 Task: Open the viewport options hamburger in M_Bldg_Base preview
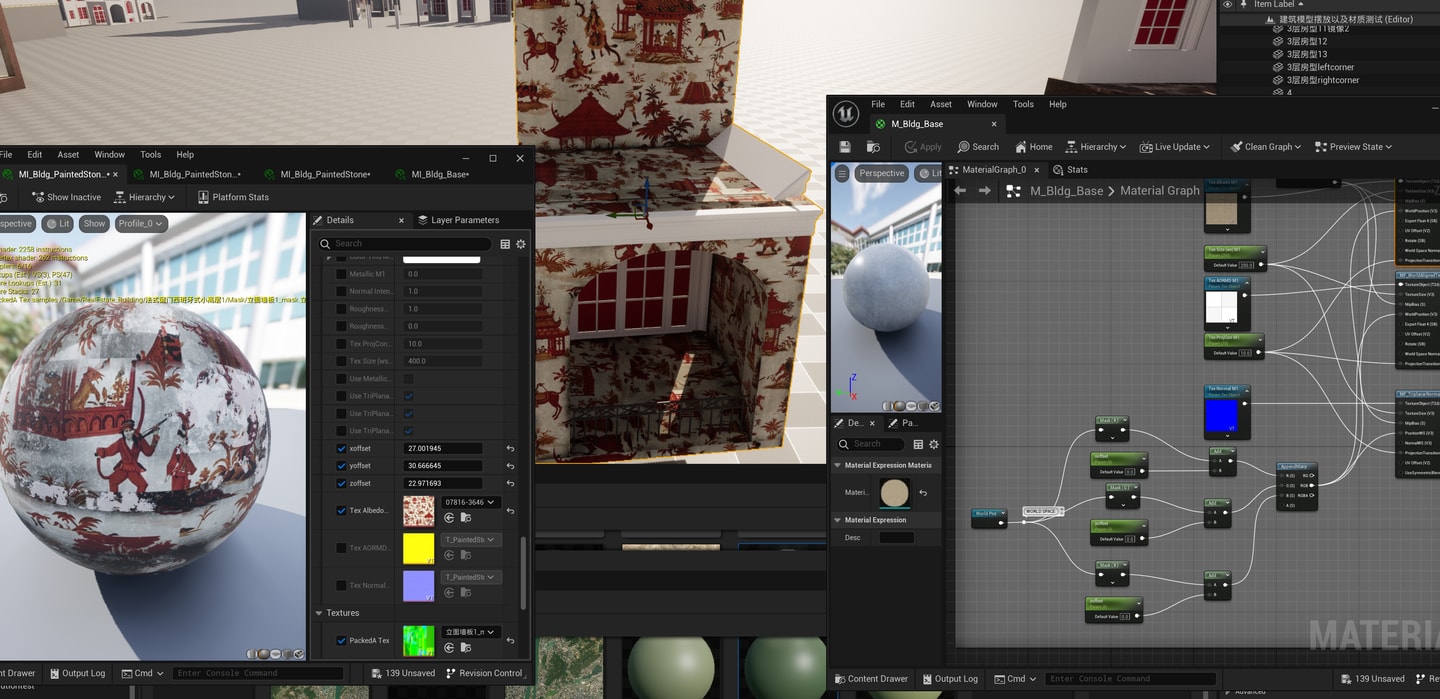click(x=842, y=173)
